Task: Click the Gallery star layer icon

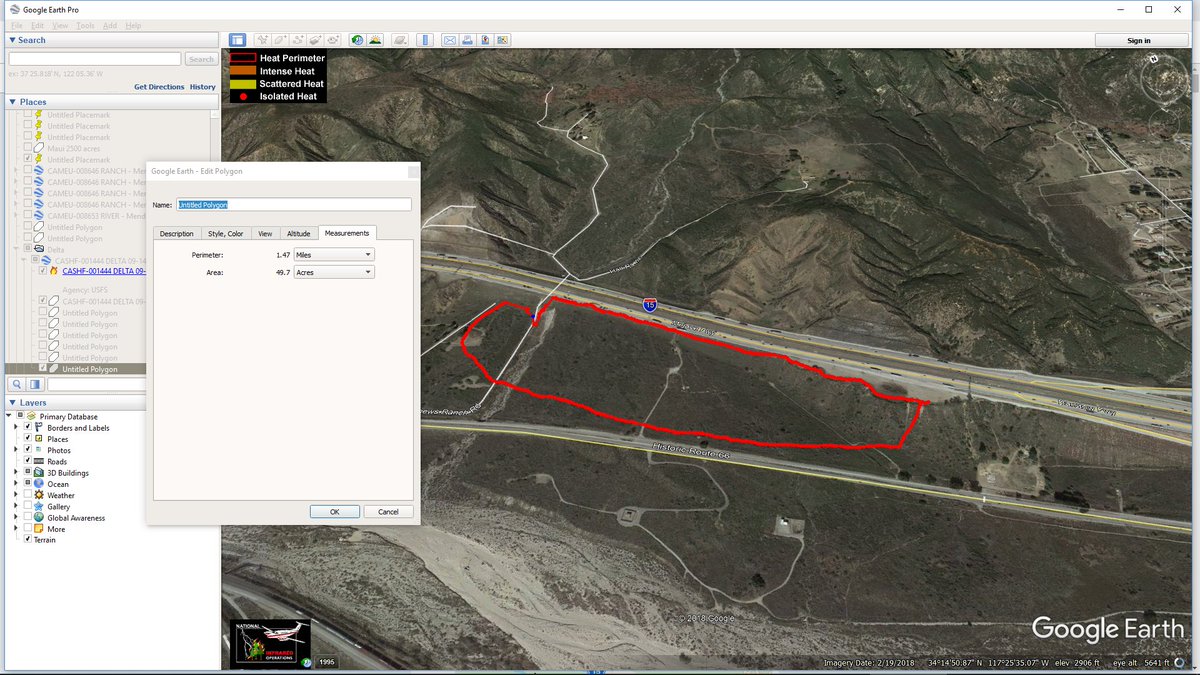Action: tap(39, 506)
